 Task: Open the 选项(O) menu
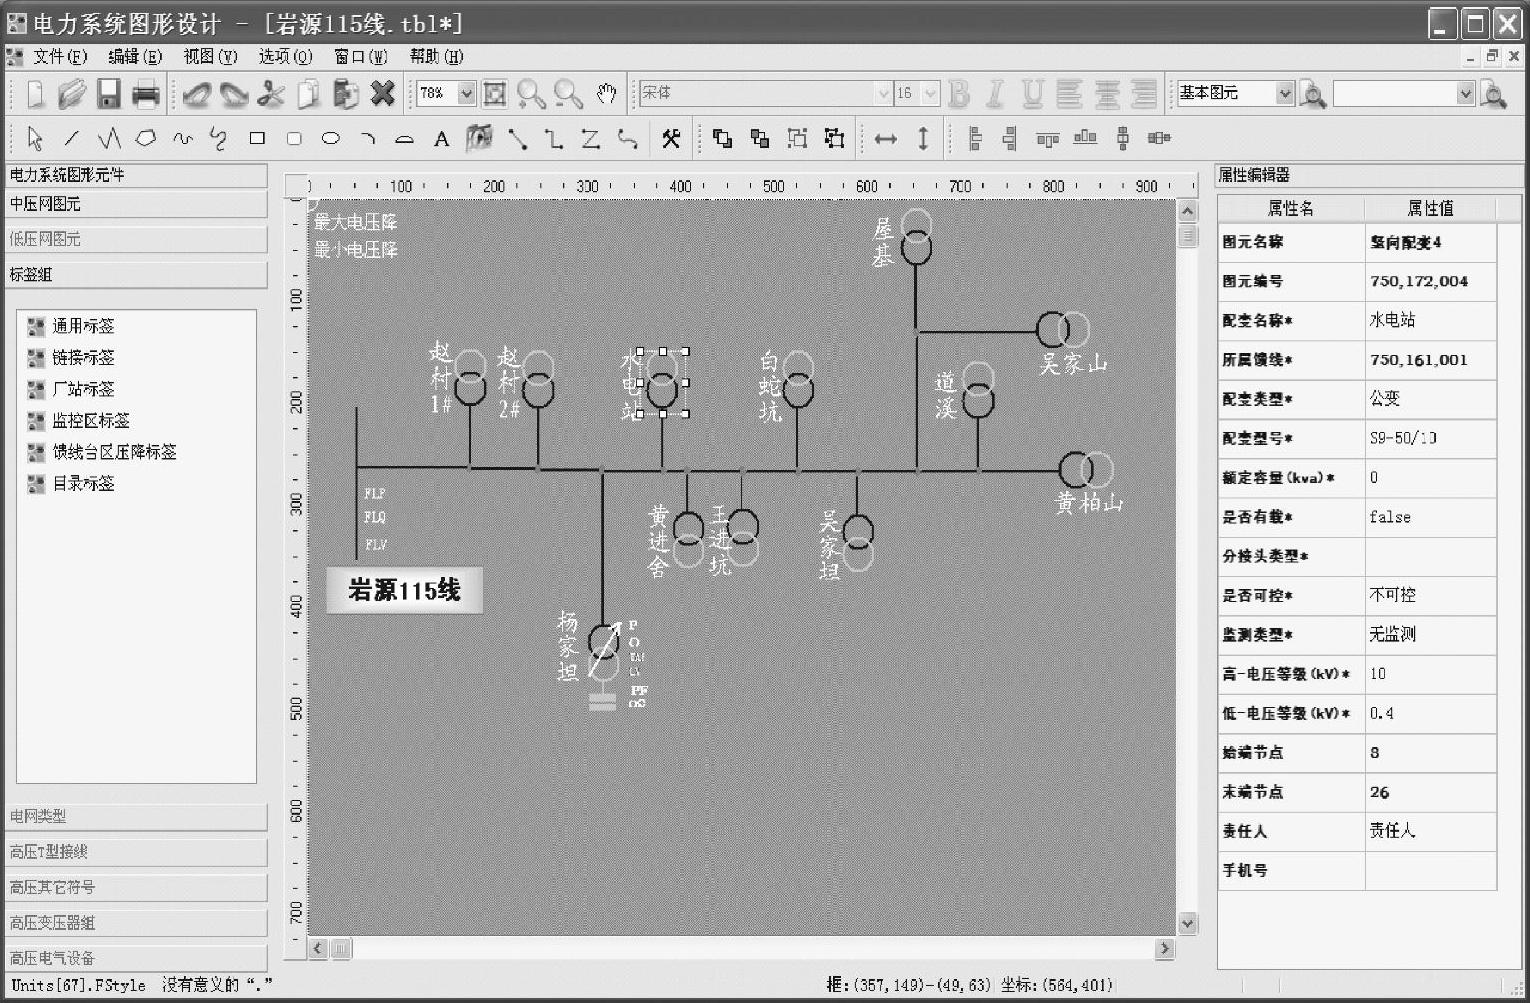coord(285,56)
